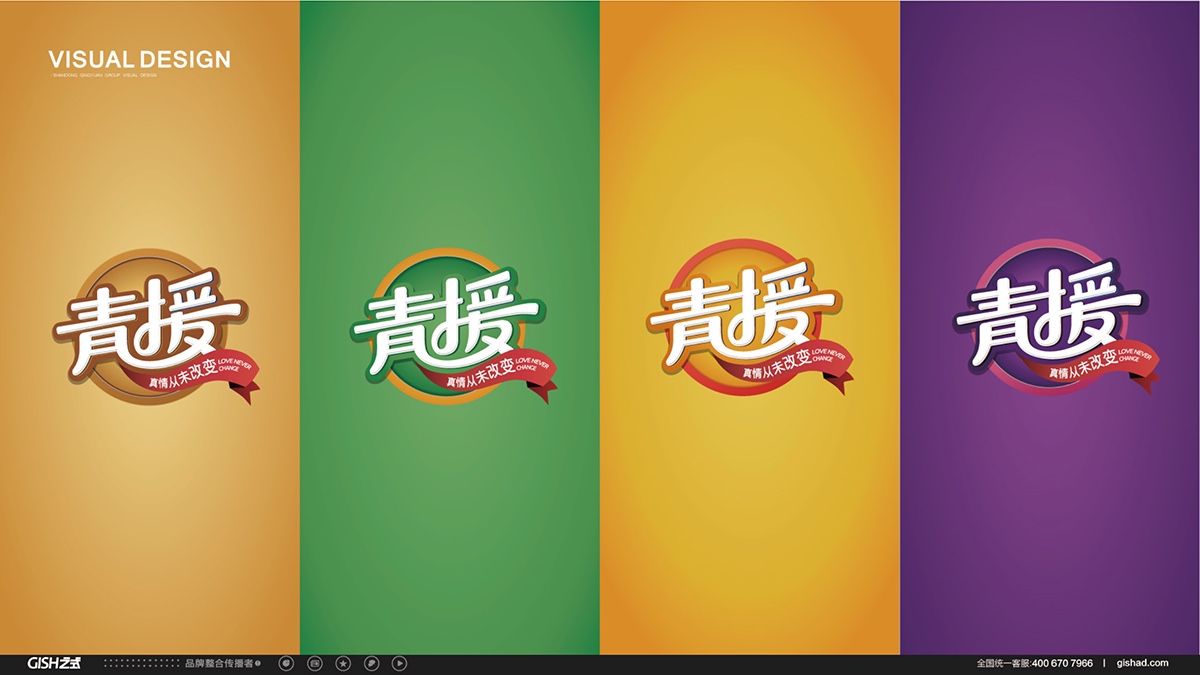The width and height of the screenshot is (1200, 675).
Task: Click the speech bubble circular icon in footer
Action: tap(371, 663)
